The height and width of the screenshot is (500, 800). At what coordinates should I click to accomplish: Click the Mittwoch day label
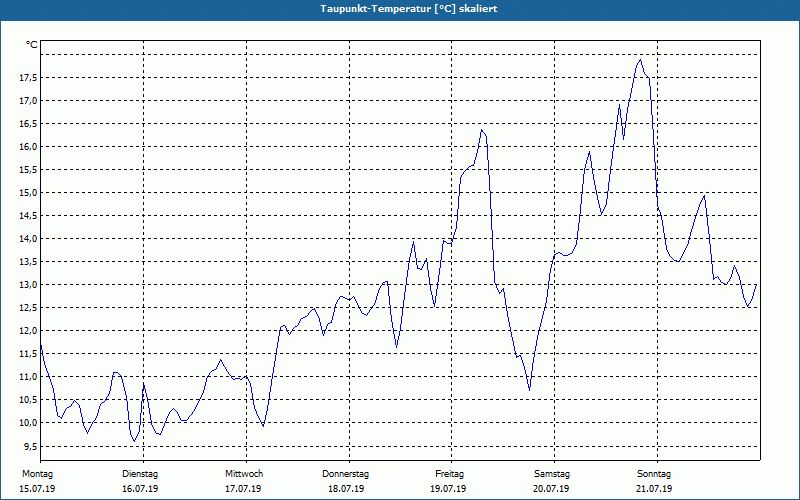pyautogui.click(x=244, y=474)
